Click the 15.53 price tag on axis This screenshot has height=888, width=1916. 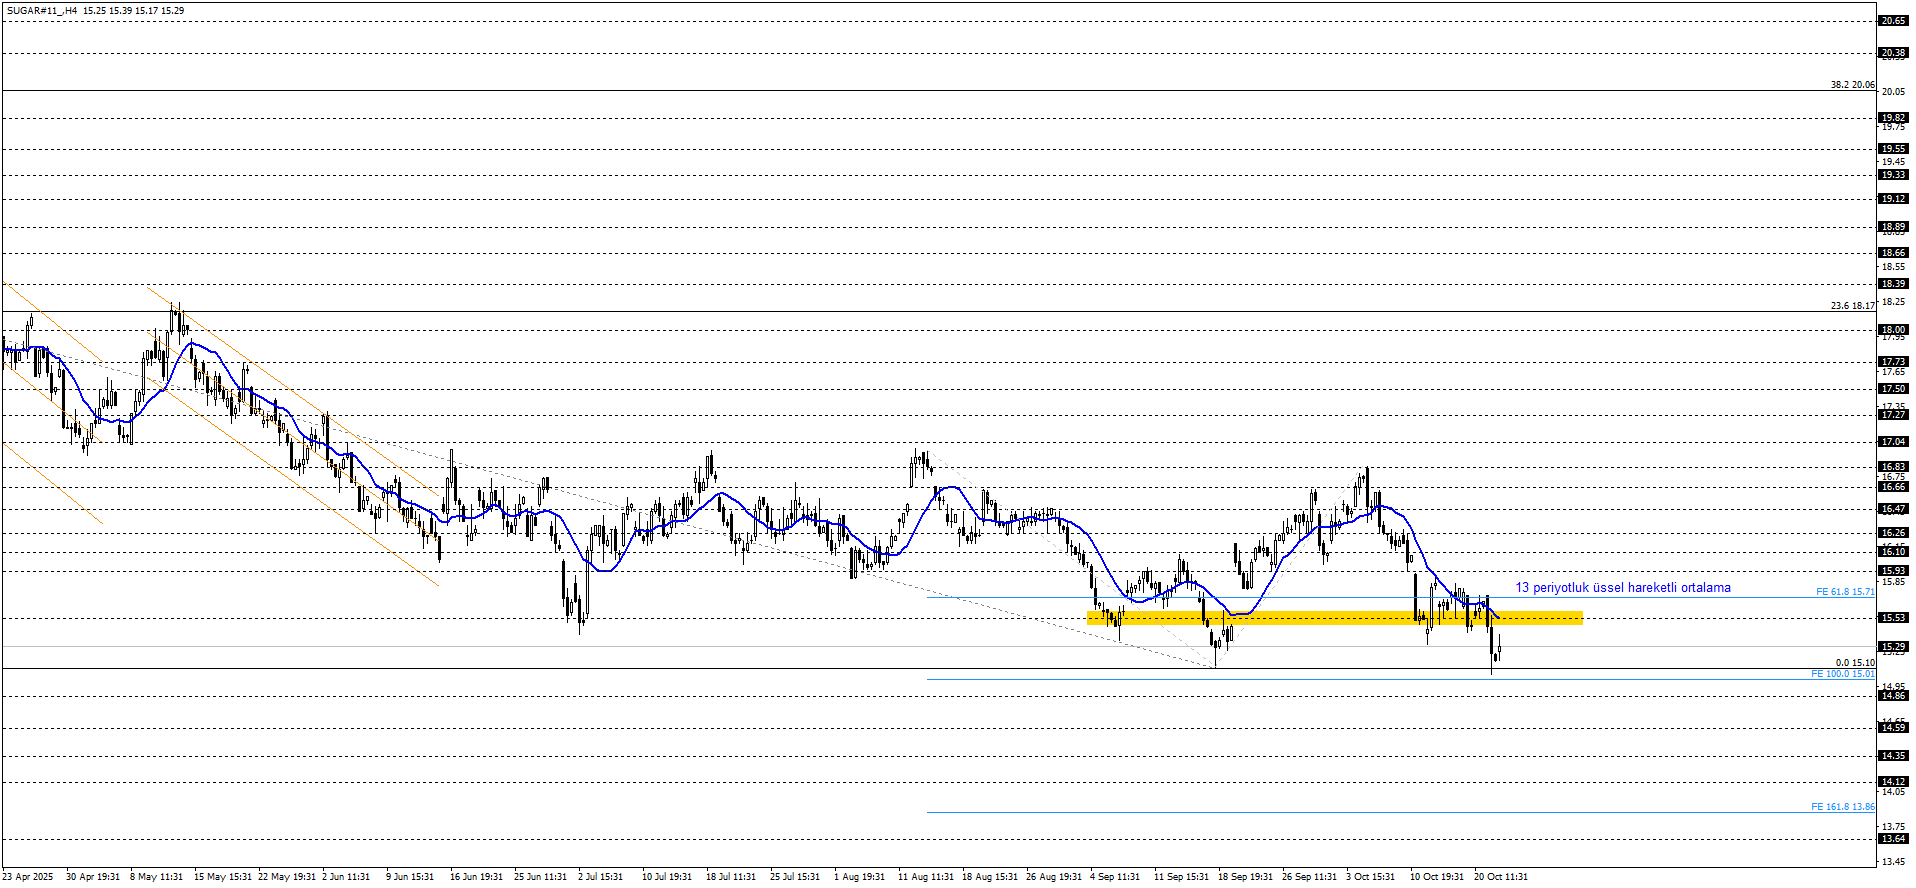[1893, 618]
